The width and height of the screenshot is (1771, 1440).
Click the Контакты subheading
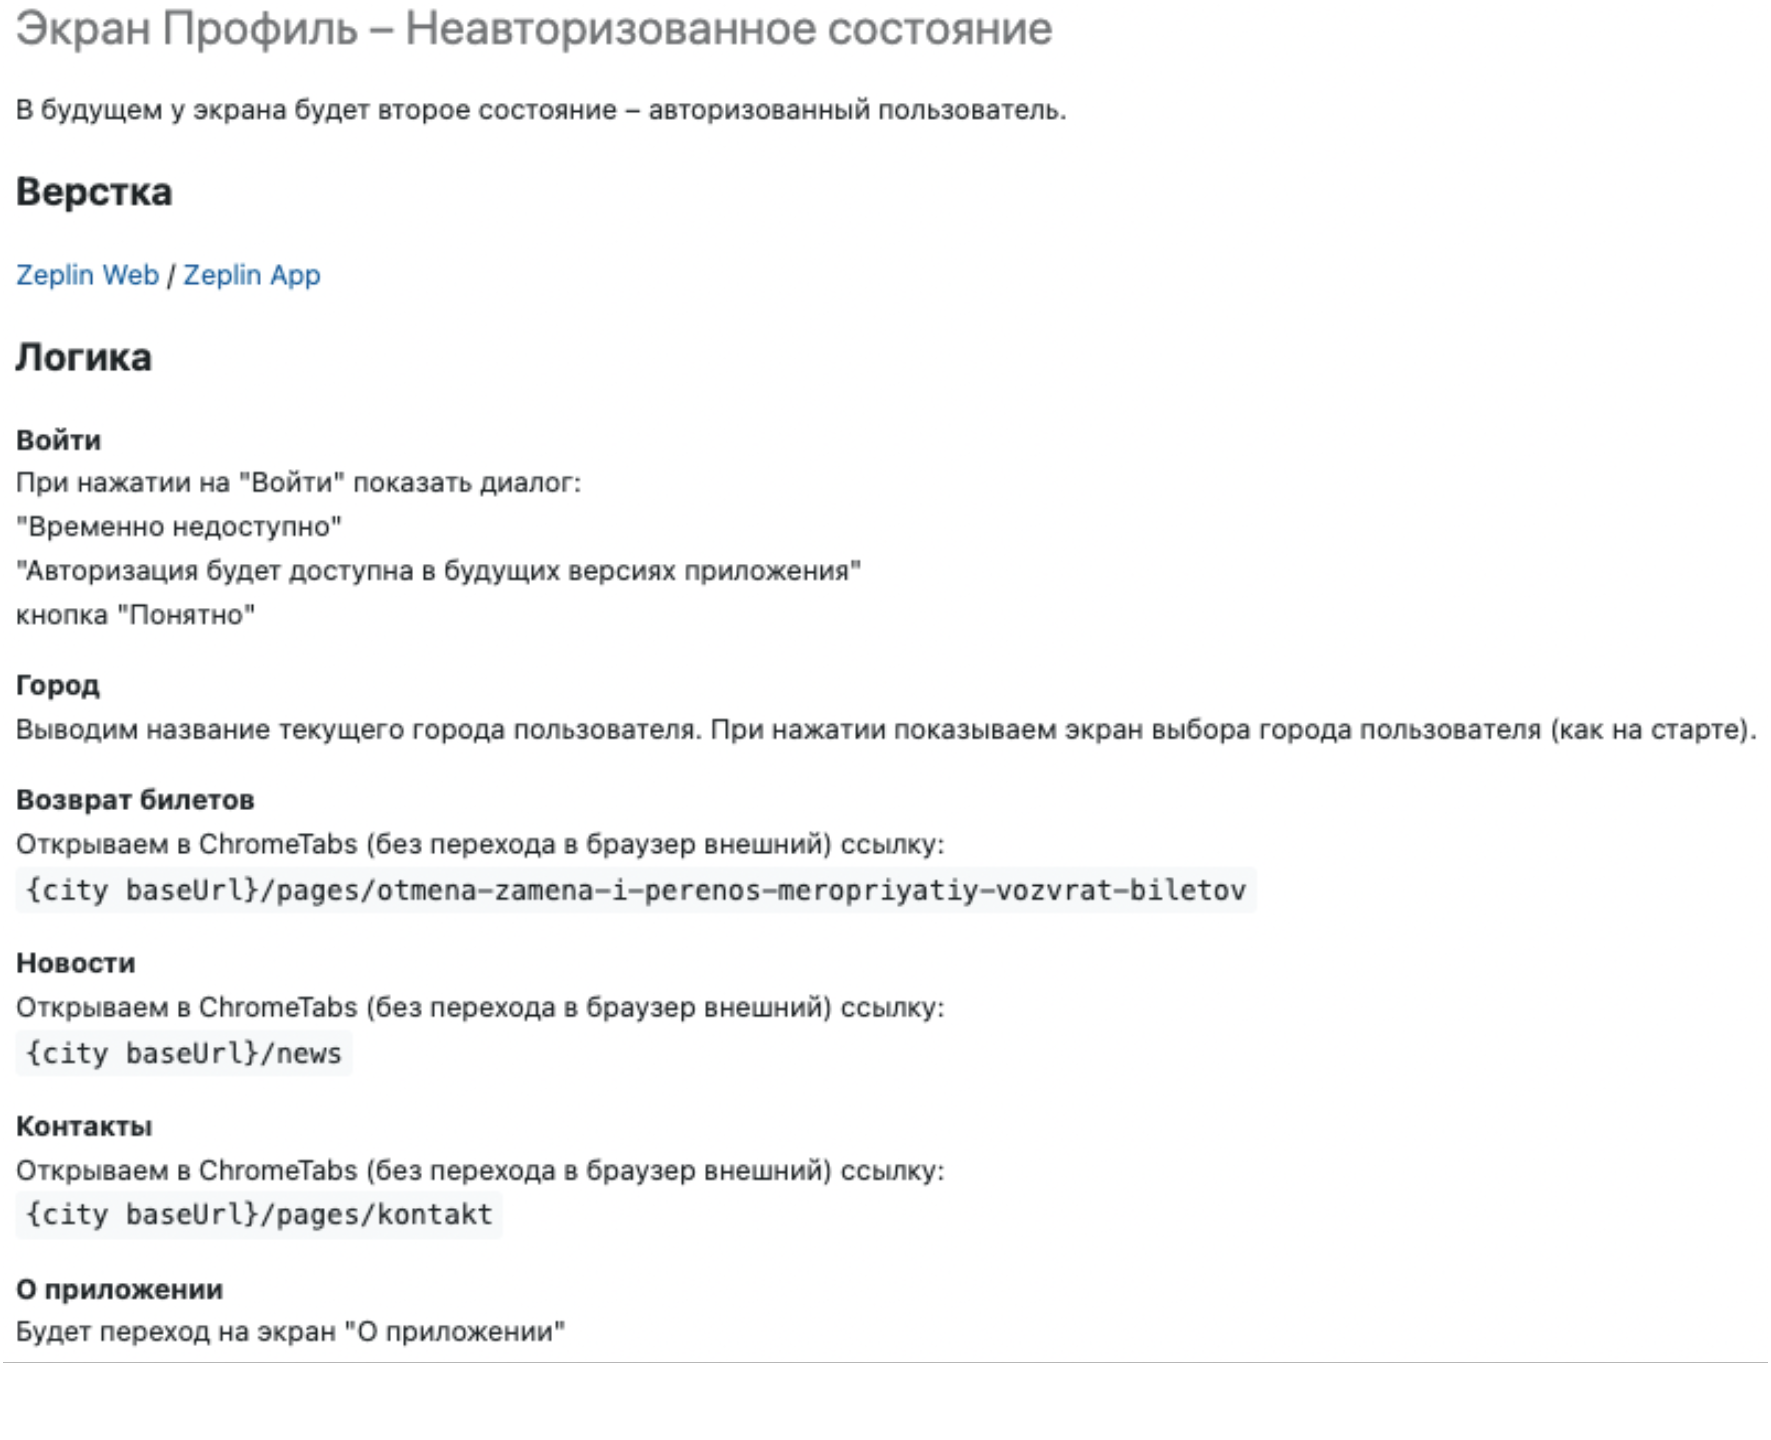tap(84, 1126)
